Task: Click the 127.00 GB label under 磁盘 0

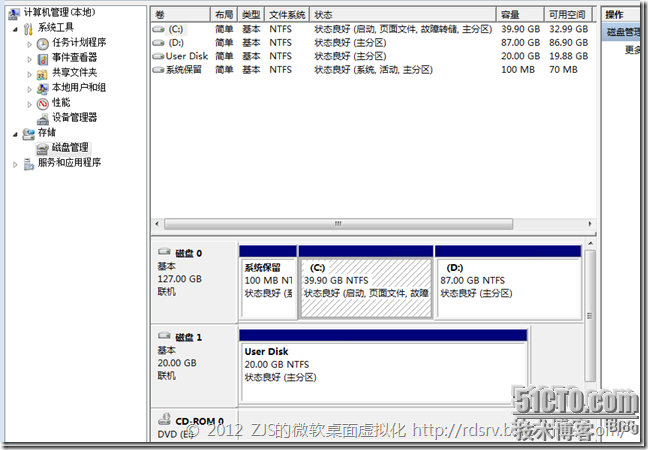Action: click(x=180, y=279)
